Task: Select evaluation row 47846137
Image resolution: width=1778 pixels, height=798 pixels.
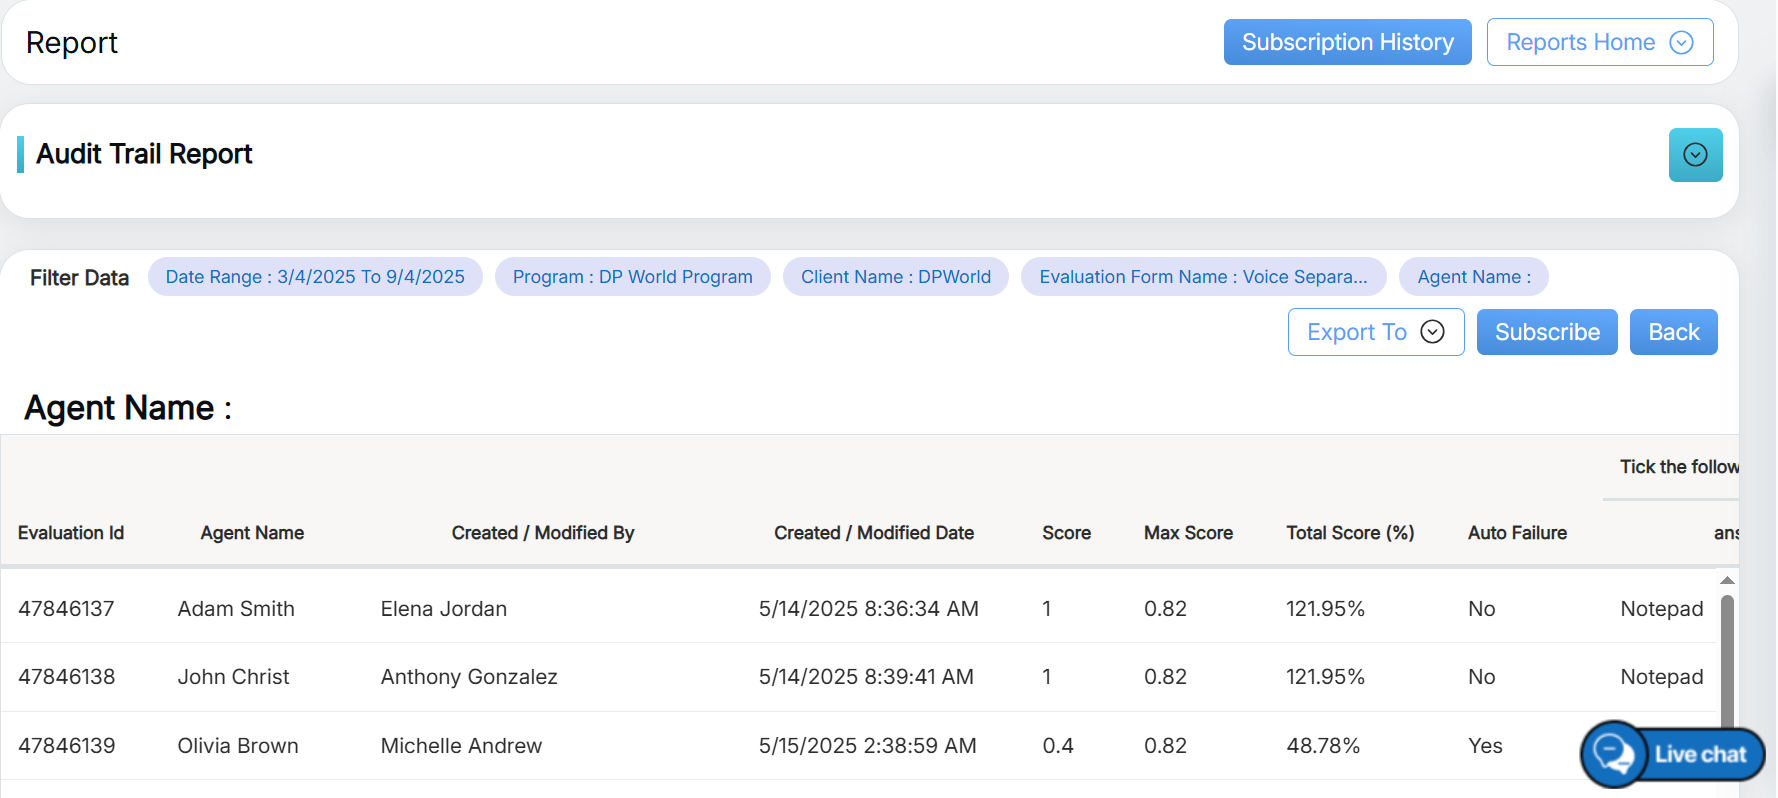Action: point(66,609)
